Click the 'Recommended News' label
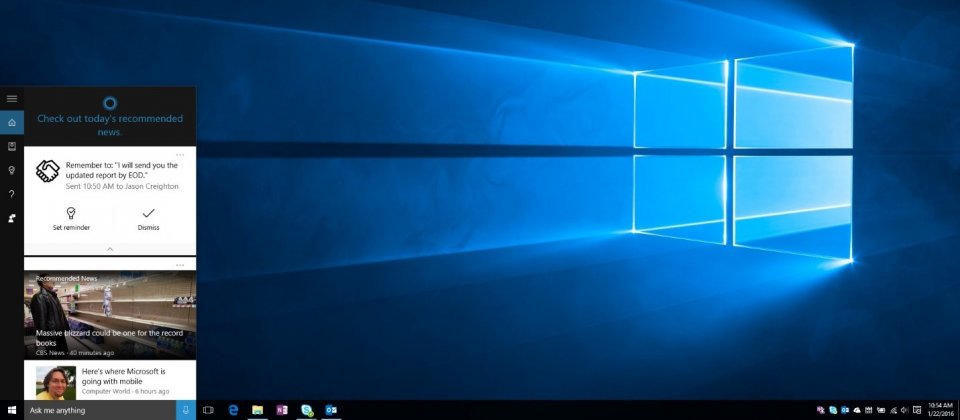Image resolution: width=960 pixels, height=420 pixels. [66, 279]
